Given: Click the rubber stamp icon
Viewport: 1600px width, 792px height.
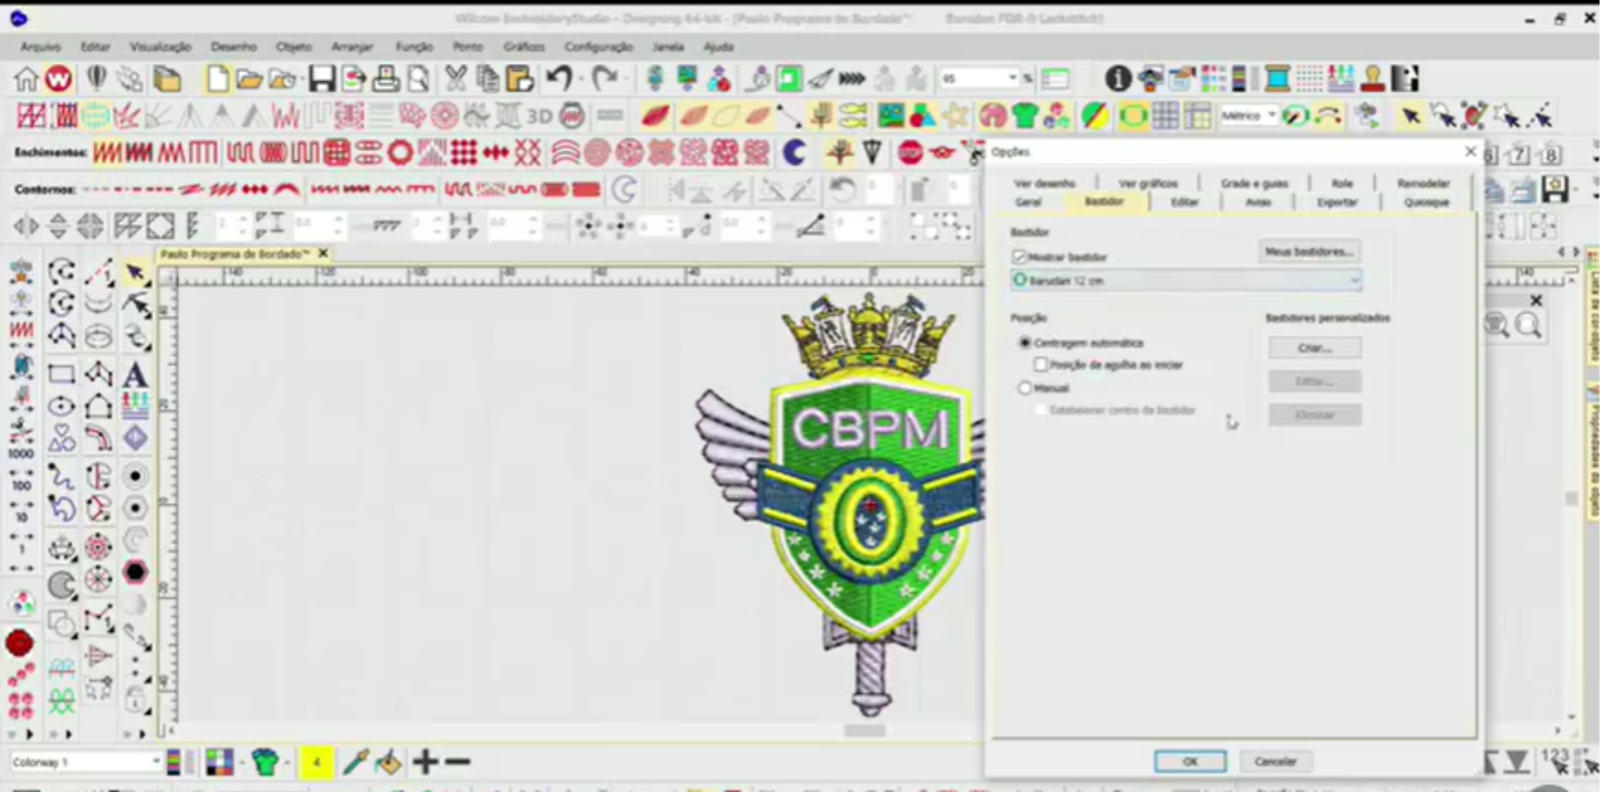Looking at the screenshot, I should (x=1373, y=78).
